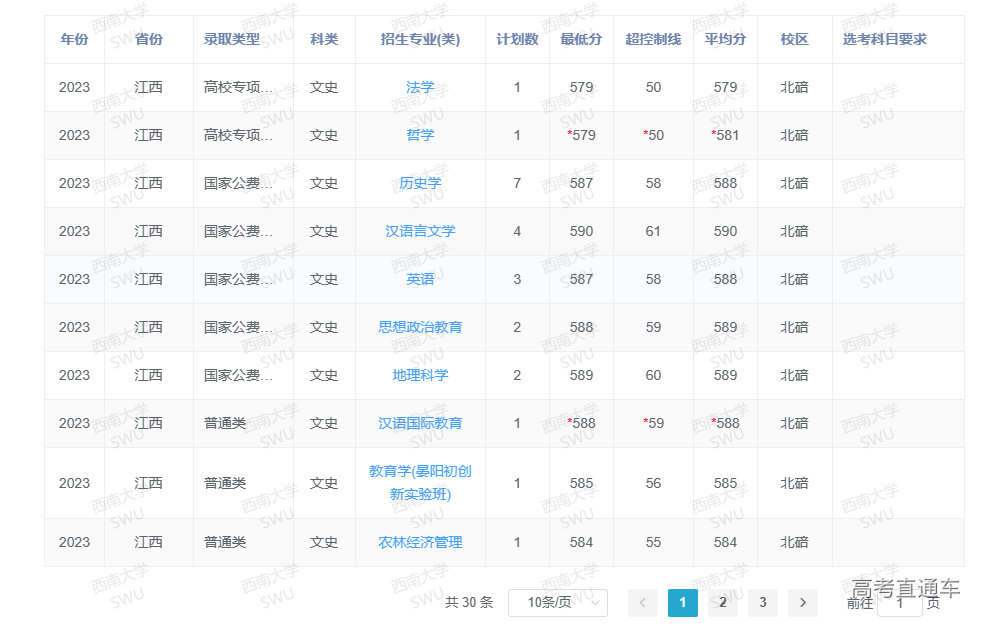Image resolution: width=989 pixels, height=628 pixels.
Task: Click the previous page arrow
Action: pos(643,603)
